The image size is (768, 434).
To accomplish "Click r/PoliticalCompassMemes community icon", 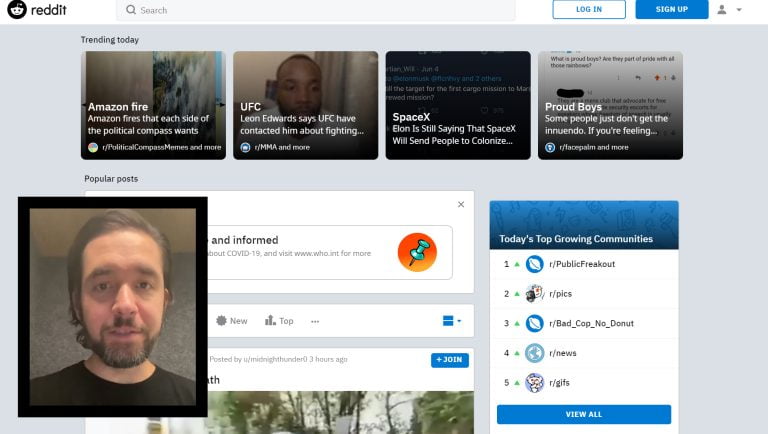I will [93, 147].
